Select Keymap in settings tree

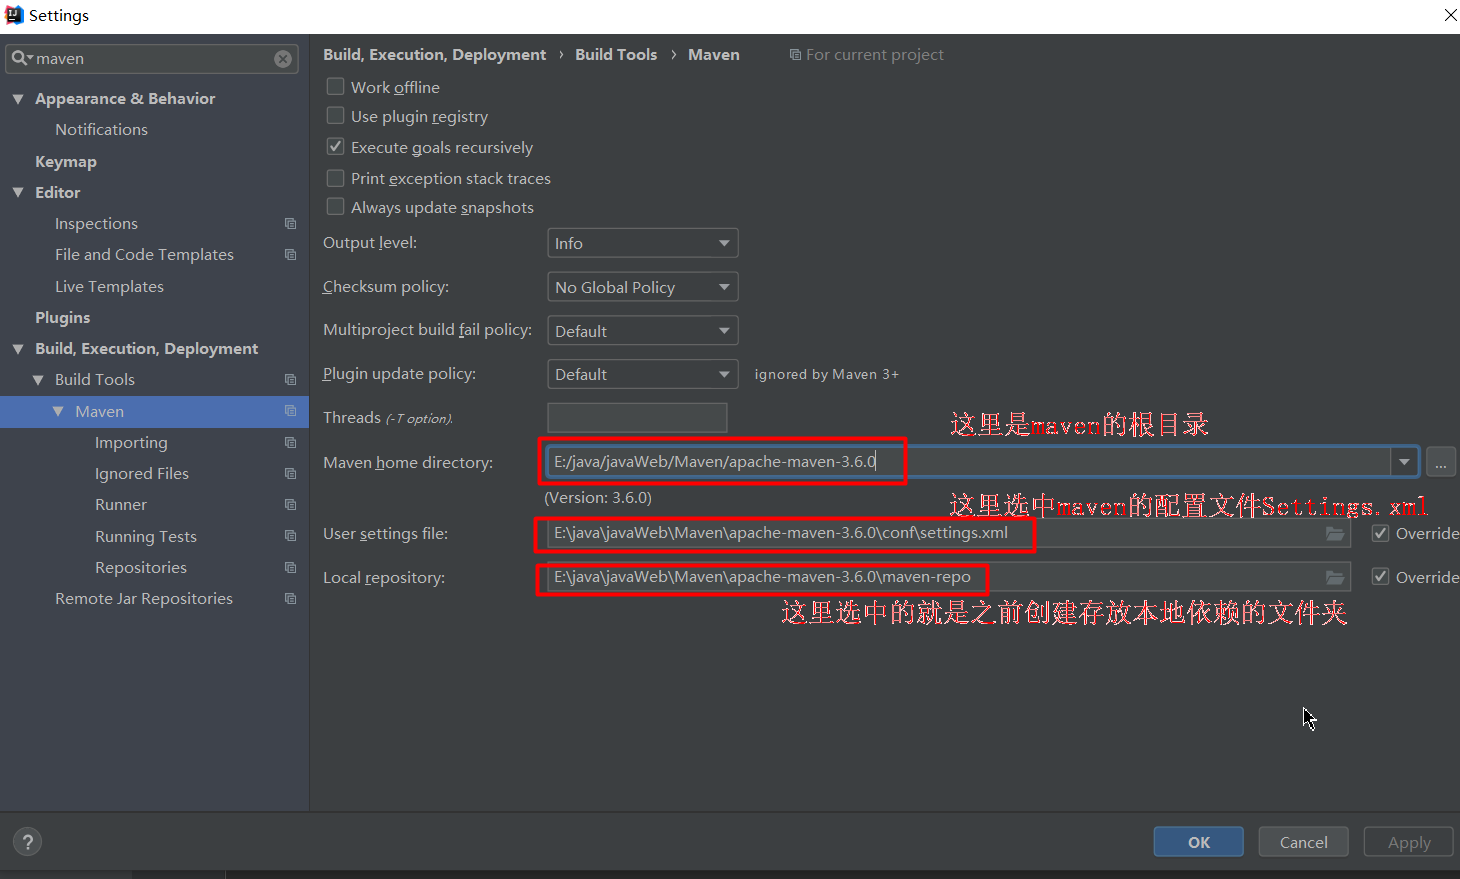pyautogui.click(x=66, y=161)
